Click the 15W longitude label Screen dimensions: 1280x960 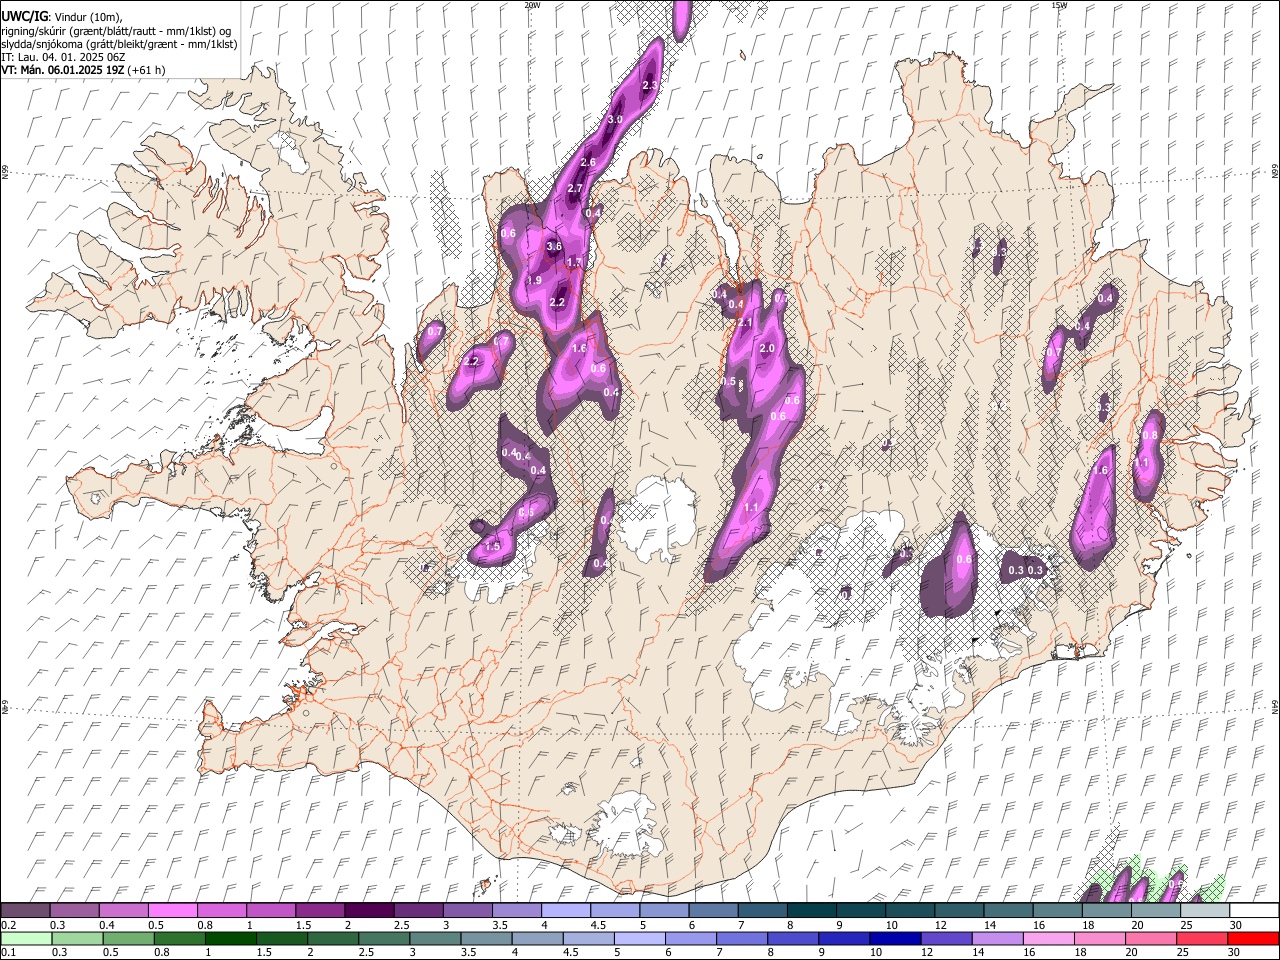tap(1058, 5)
